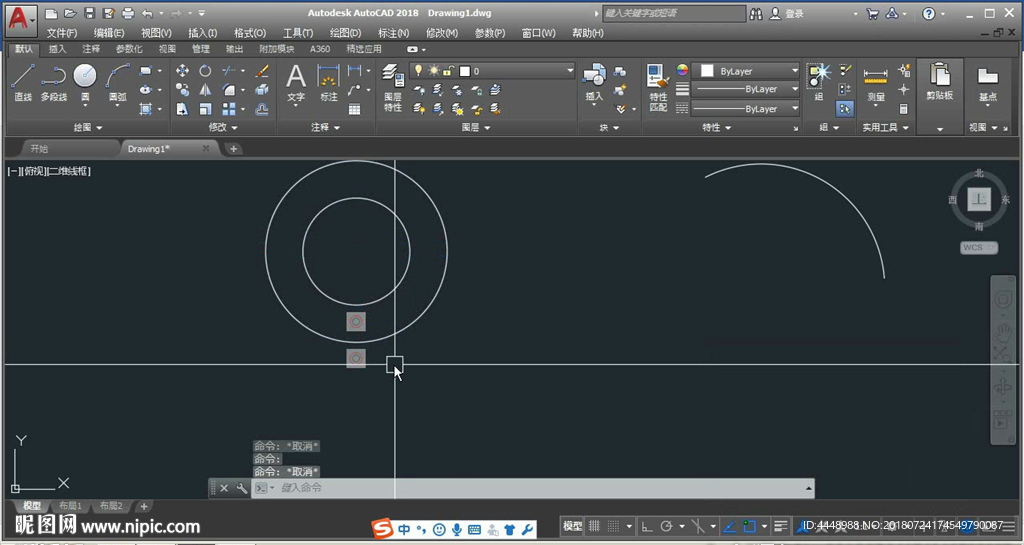Select the Text (文字) tool
1024x545 pixels.
click(296, 83)
